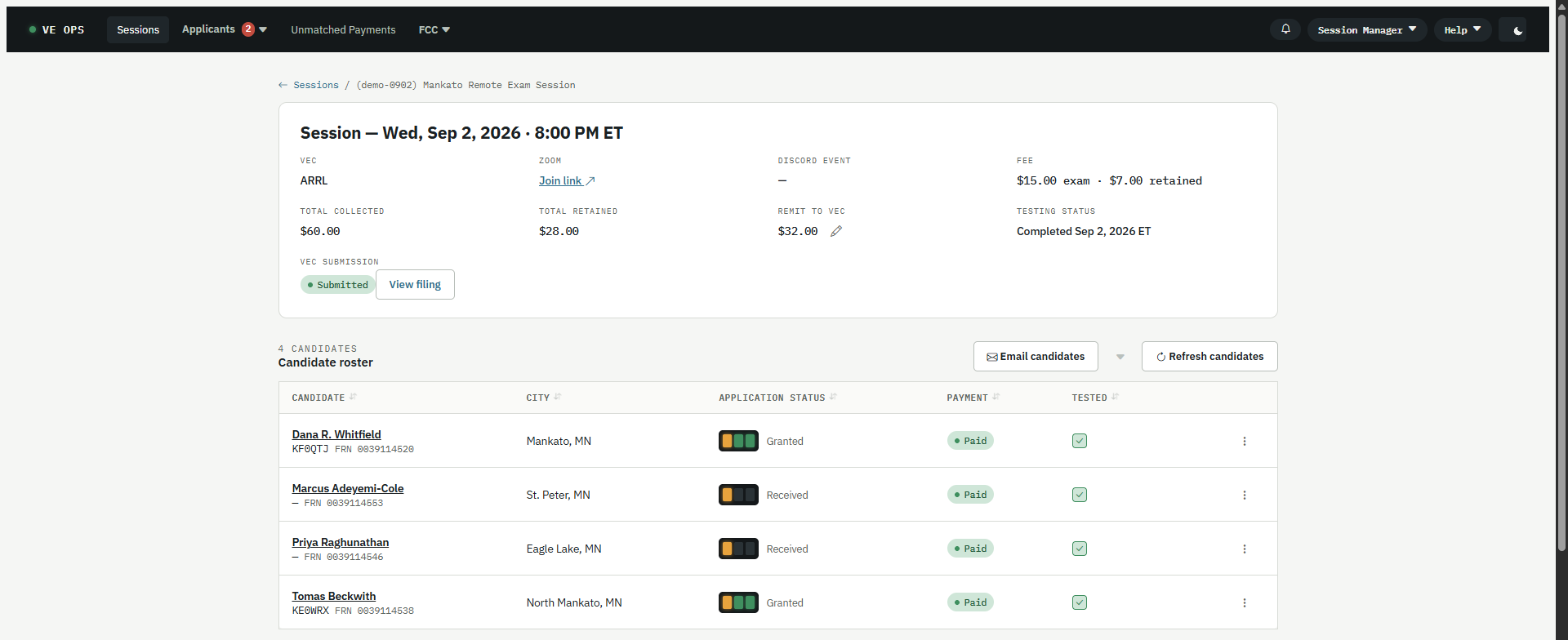Click the Applicants notification badge

point(248,29)
